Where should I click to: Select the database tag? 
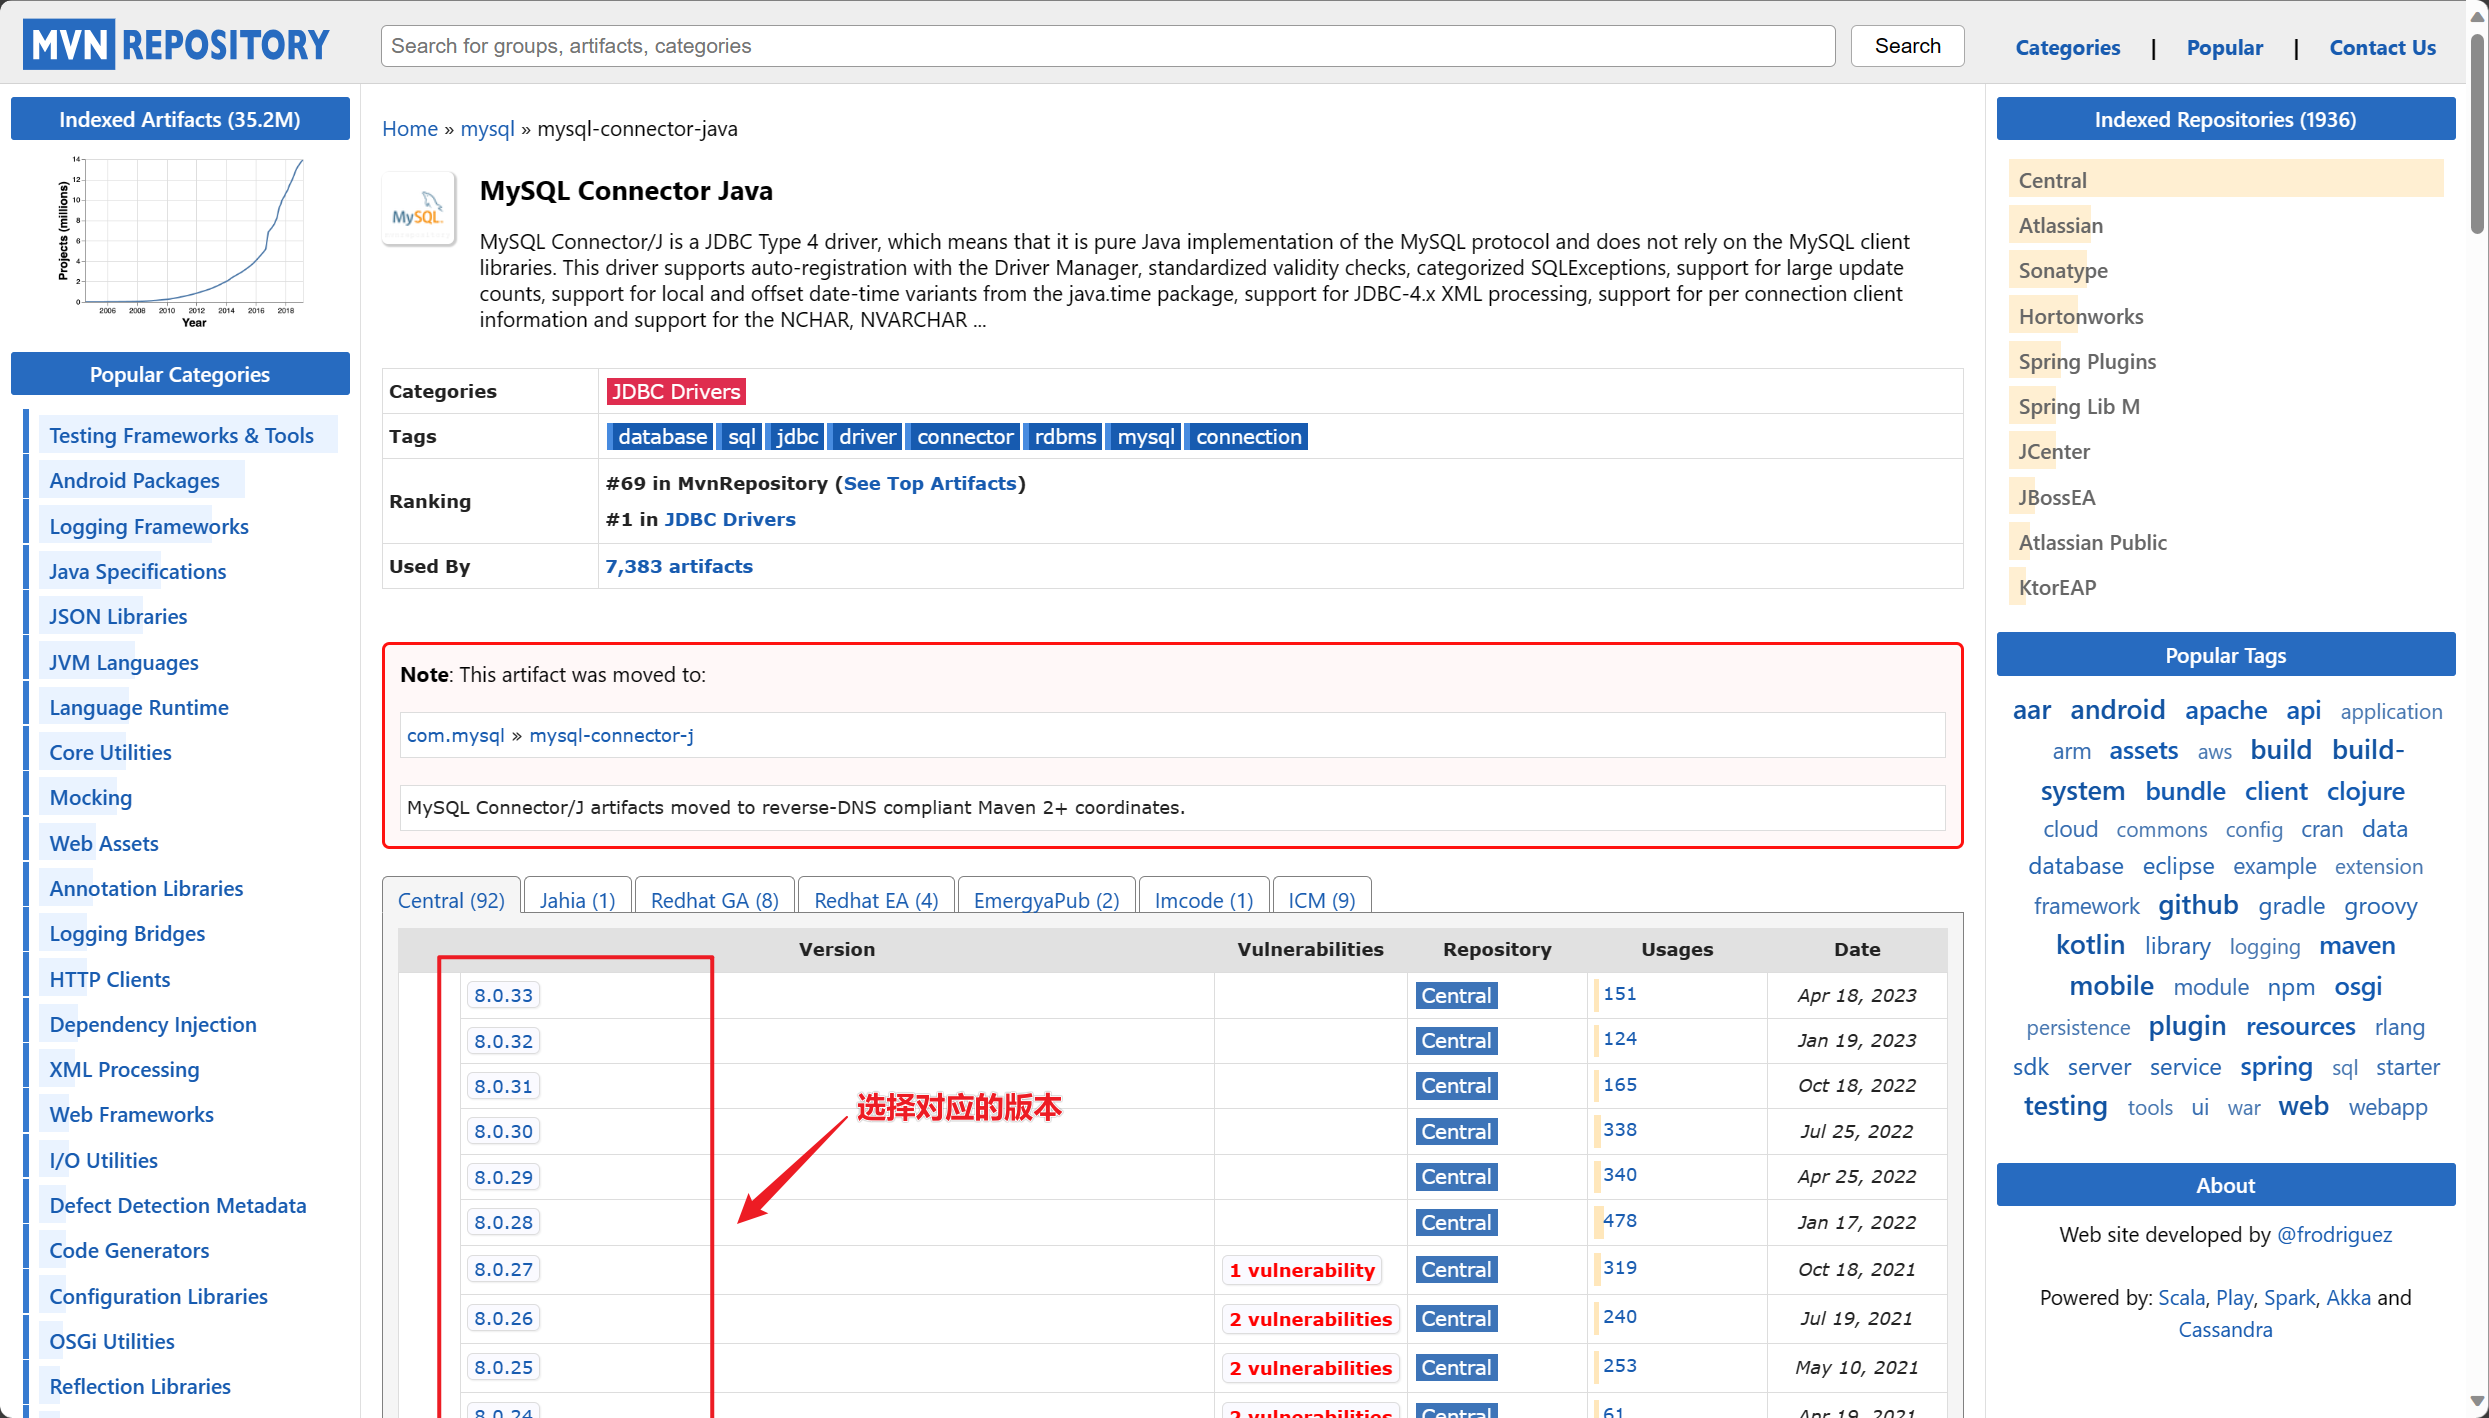661,436
